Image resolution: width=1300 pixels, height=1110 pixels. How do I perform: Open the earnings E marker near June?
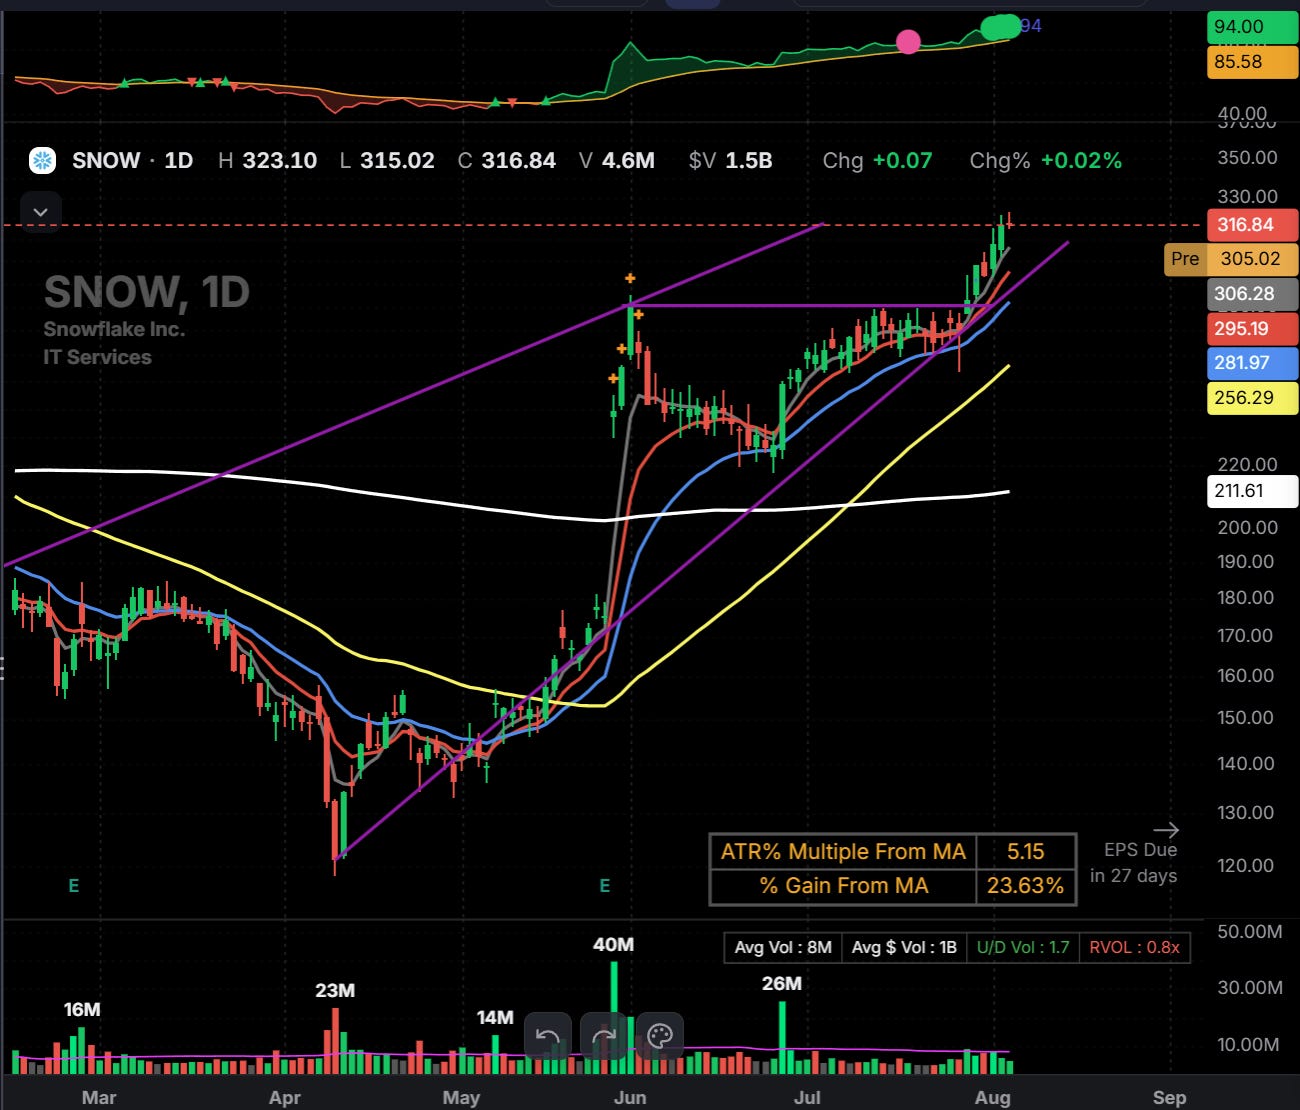click(604, 886)
